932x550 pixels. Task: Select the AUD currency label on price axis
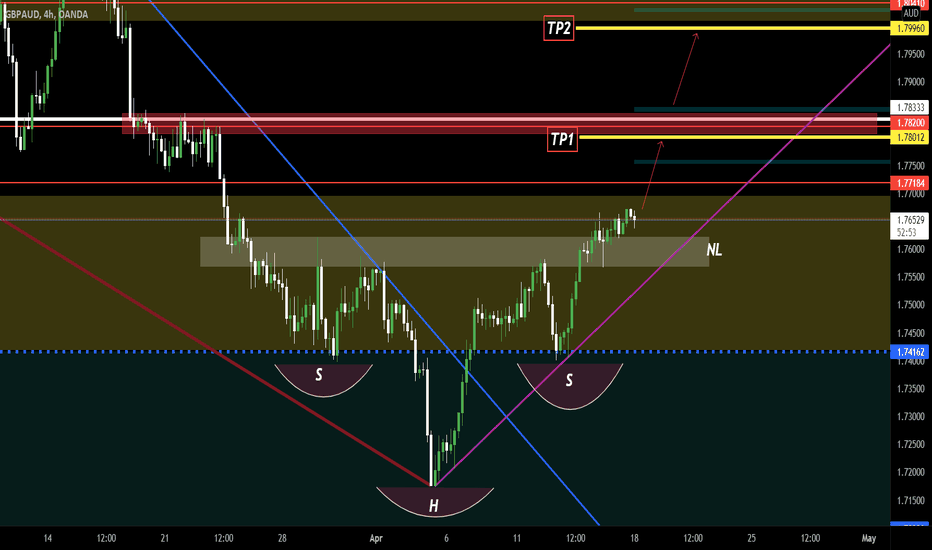(x=911, y=13)
